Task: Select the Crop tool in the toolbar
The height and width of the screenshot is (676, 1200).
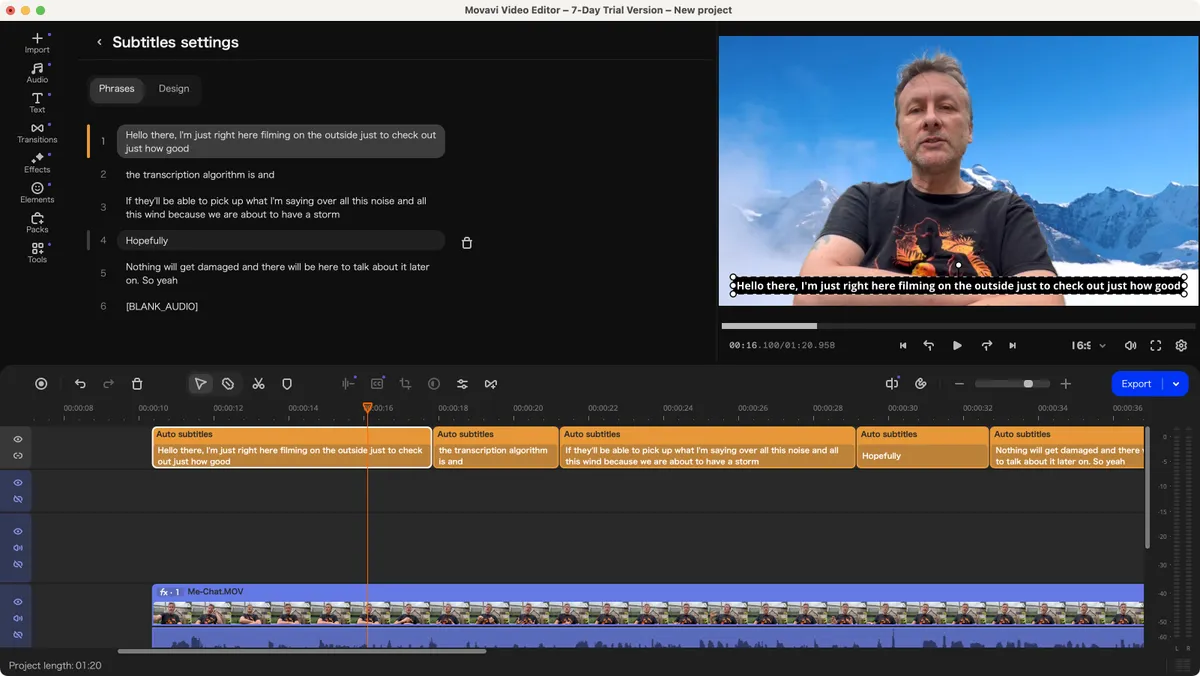Action: click(x=405, y=383)
